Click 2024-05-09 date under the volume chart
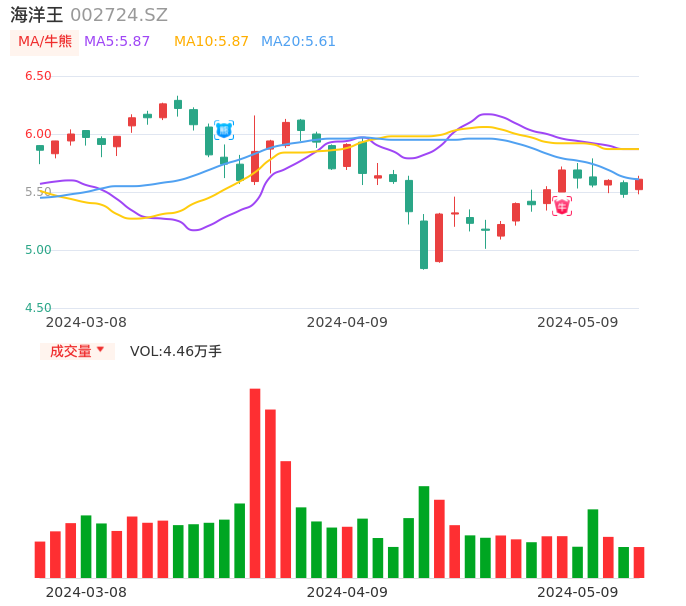This screenshot has height=606, width=686. [577, 592]
